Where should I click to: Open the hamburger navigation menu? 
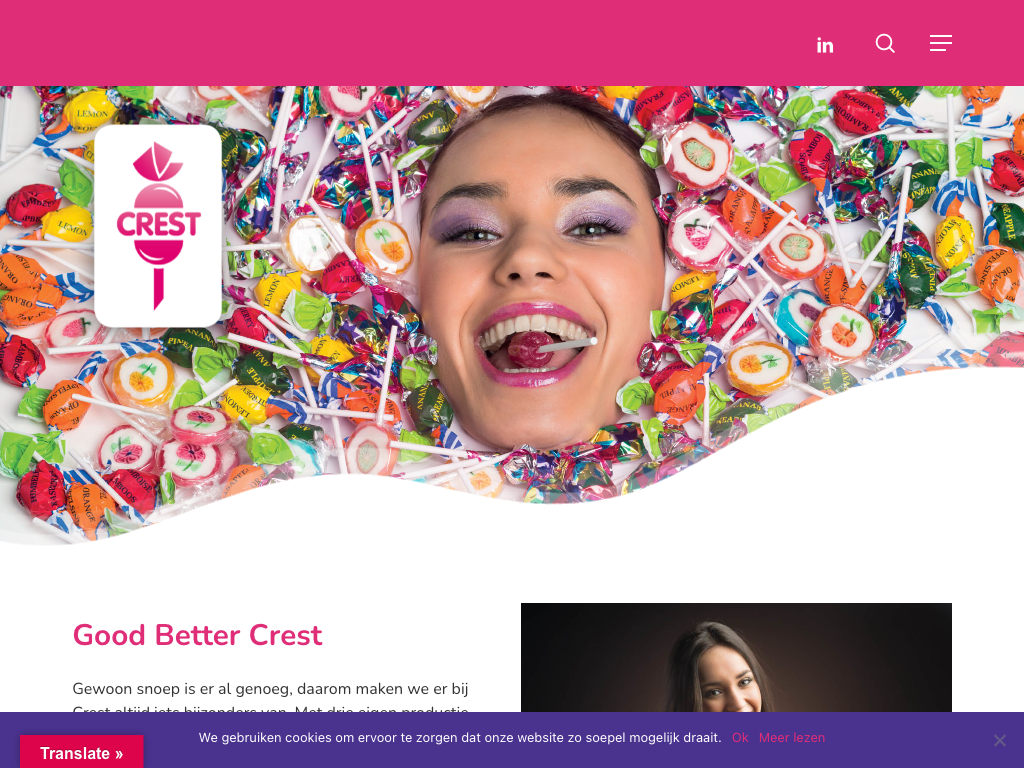point(940,43)
